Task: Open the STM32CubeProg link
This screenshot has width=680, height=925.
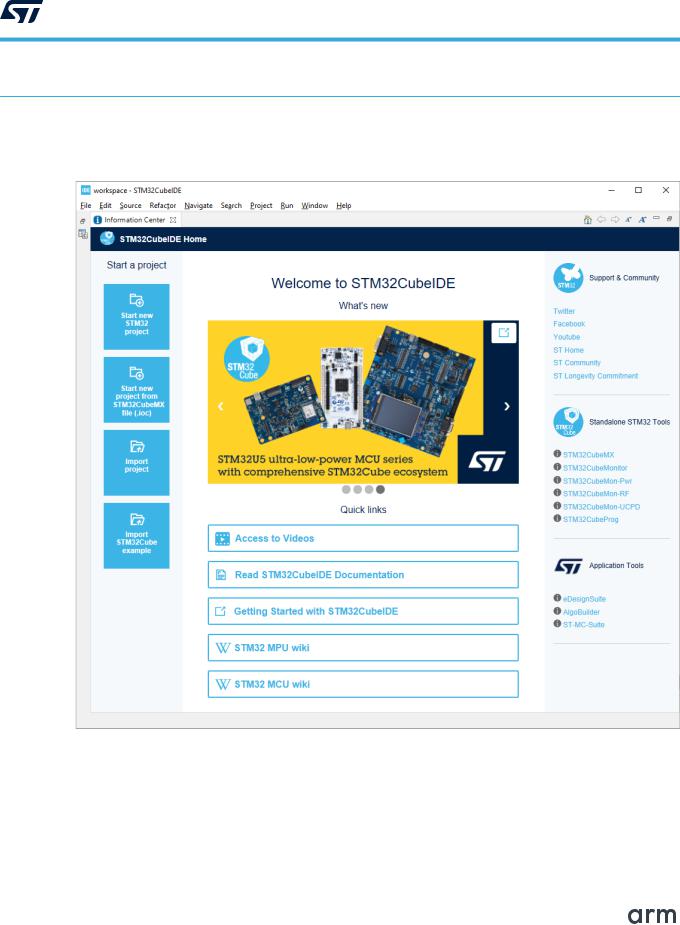Action: pos(591,519)
